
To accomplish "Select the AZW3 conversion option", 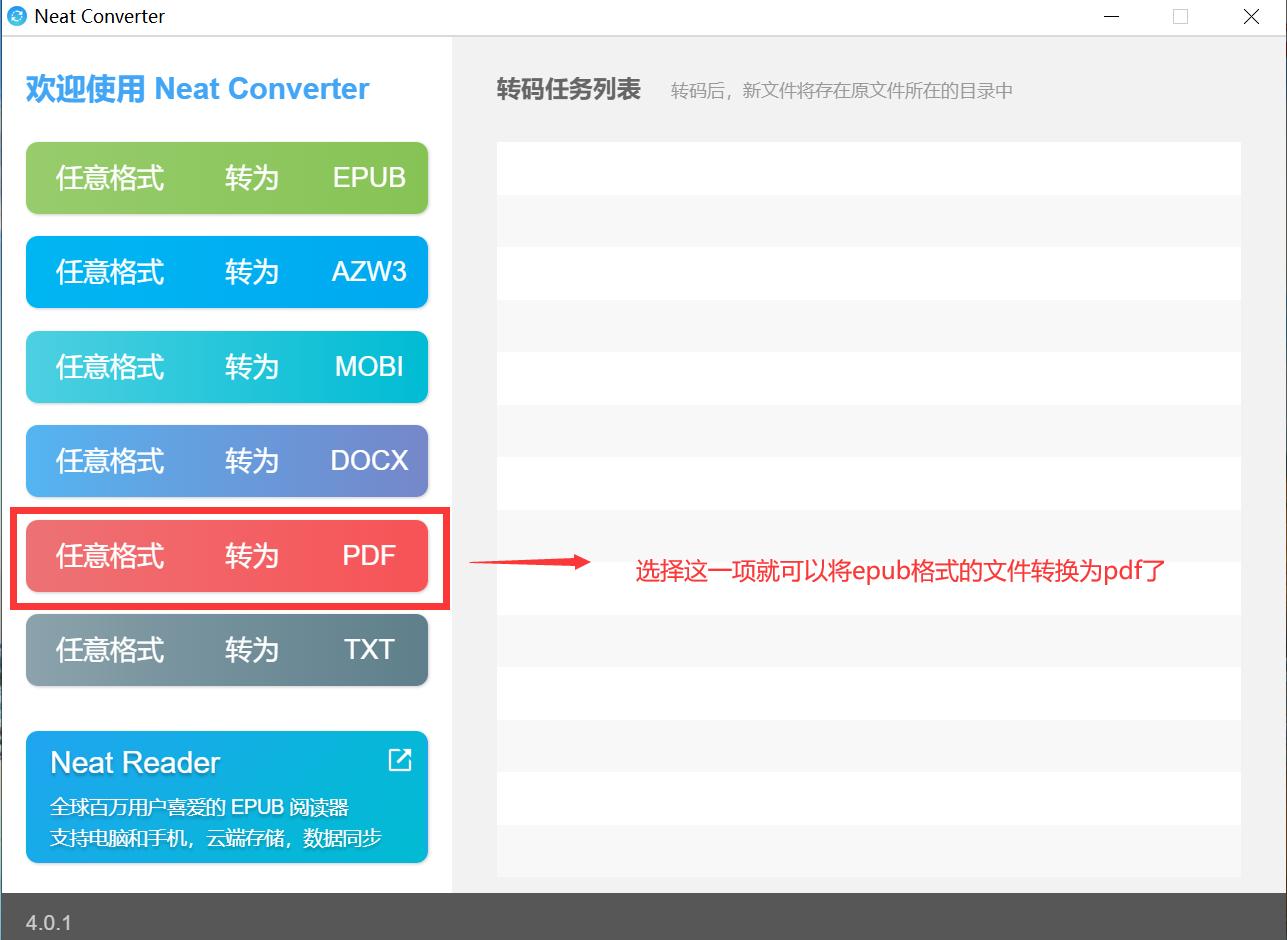I will (x=227, y=271).
